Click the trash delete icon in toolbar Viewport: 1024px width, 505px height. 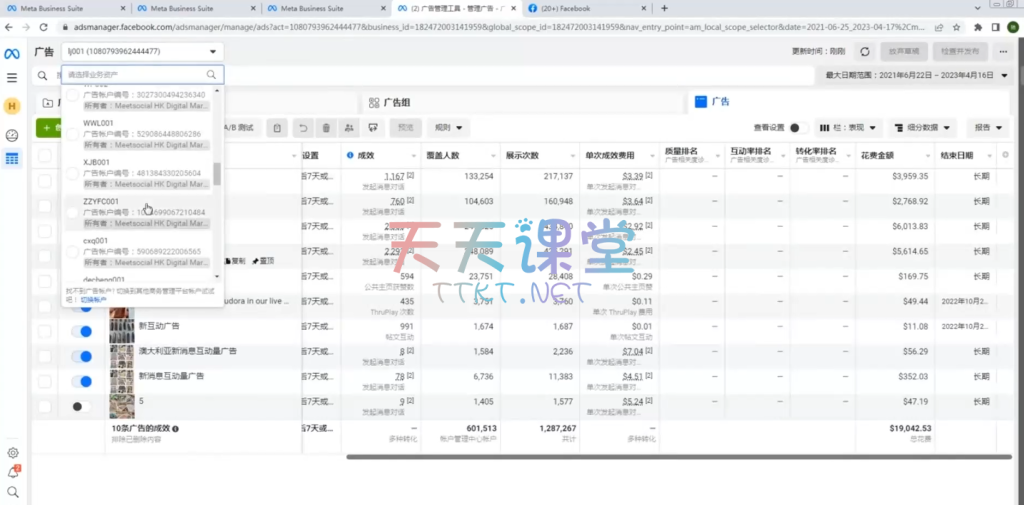click(326, 128)
